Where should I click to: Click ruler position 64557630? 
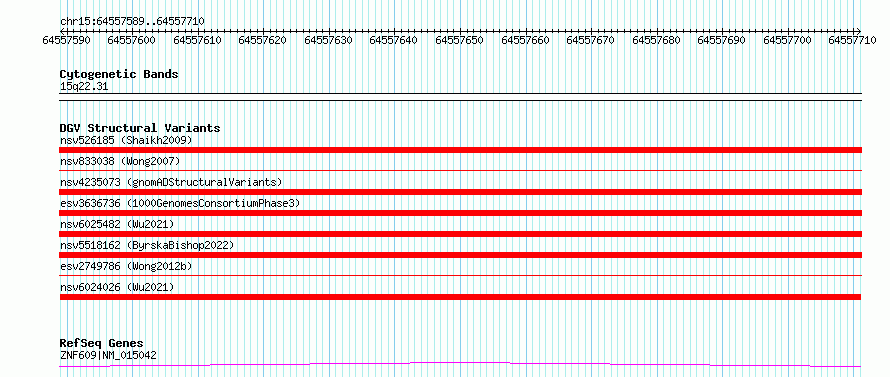pyautogui.click(x=329, y=40)
